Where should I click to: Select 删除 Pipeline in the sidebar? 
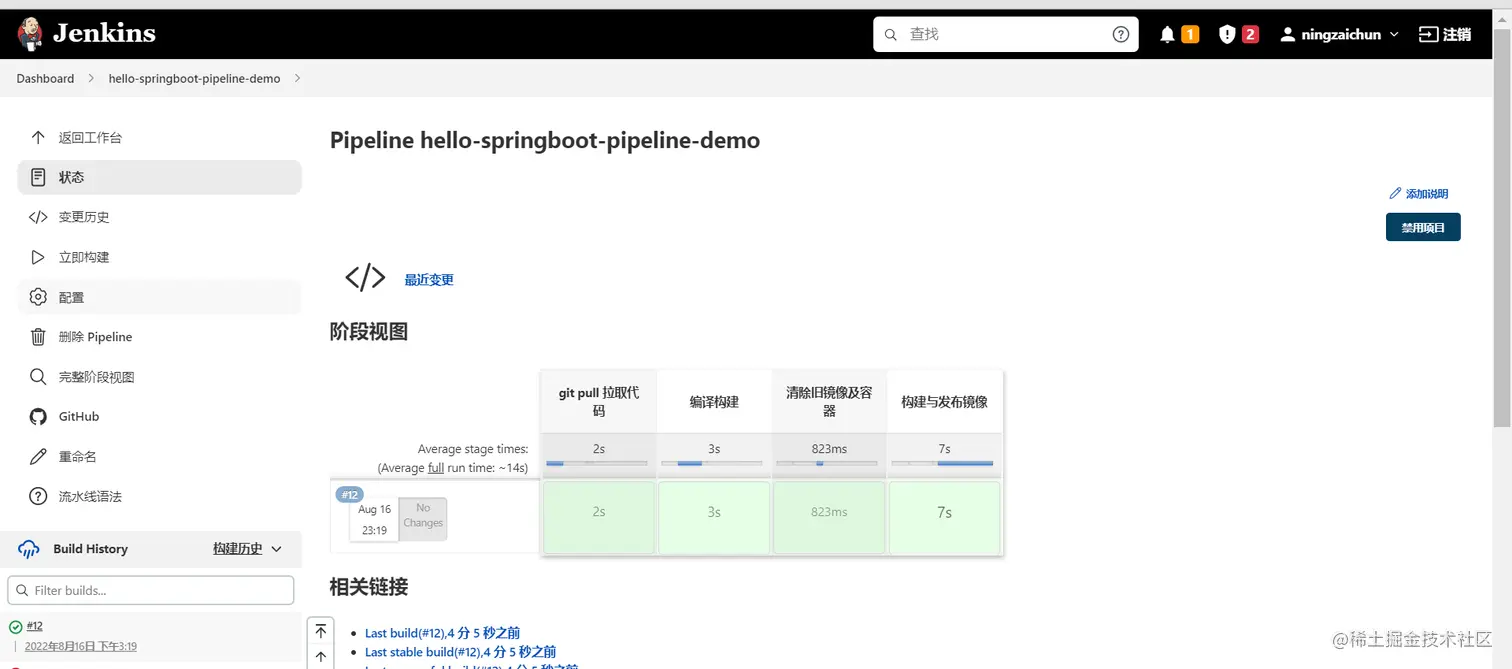pos(159,337)
